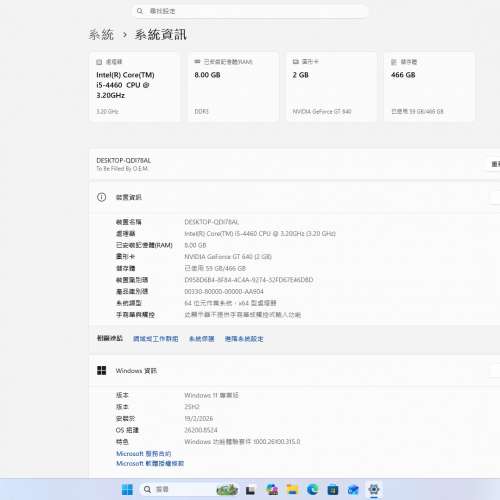Click the taskbar search magnifier icon
Screen dimensions: 500x500
pyautogui.click(x=147, y=489)
